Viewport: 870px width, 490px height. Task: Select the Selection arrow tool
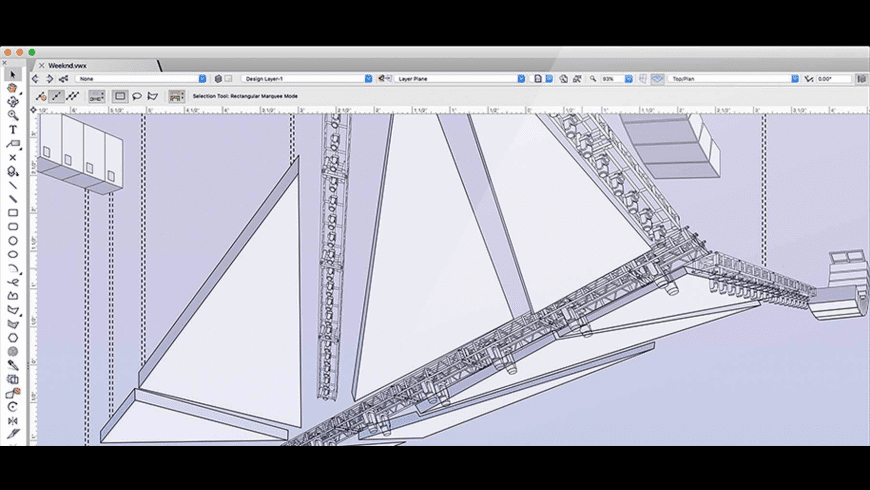coord(13,73)
